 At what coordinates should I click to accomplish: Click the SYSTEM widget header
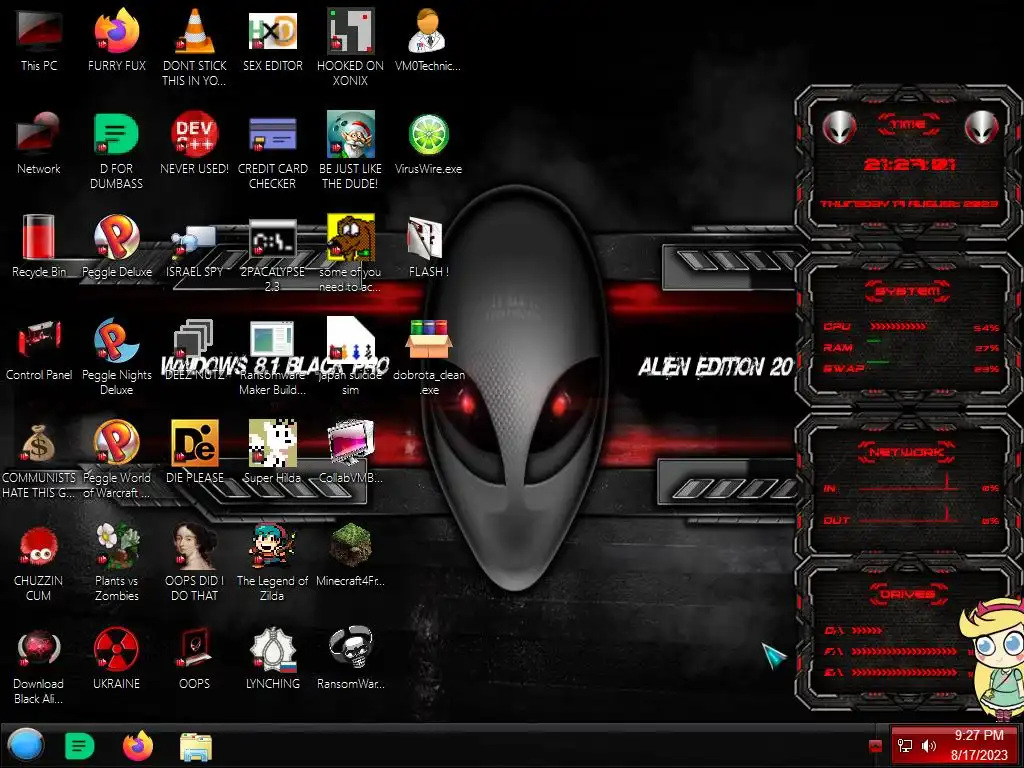point(908,291)
